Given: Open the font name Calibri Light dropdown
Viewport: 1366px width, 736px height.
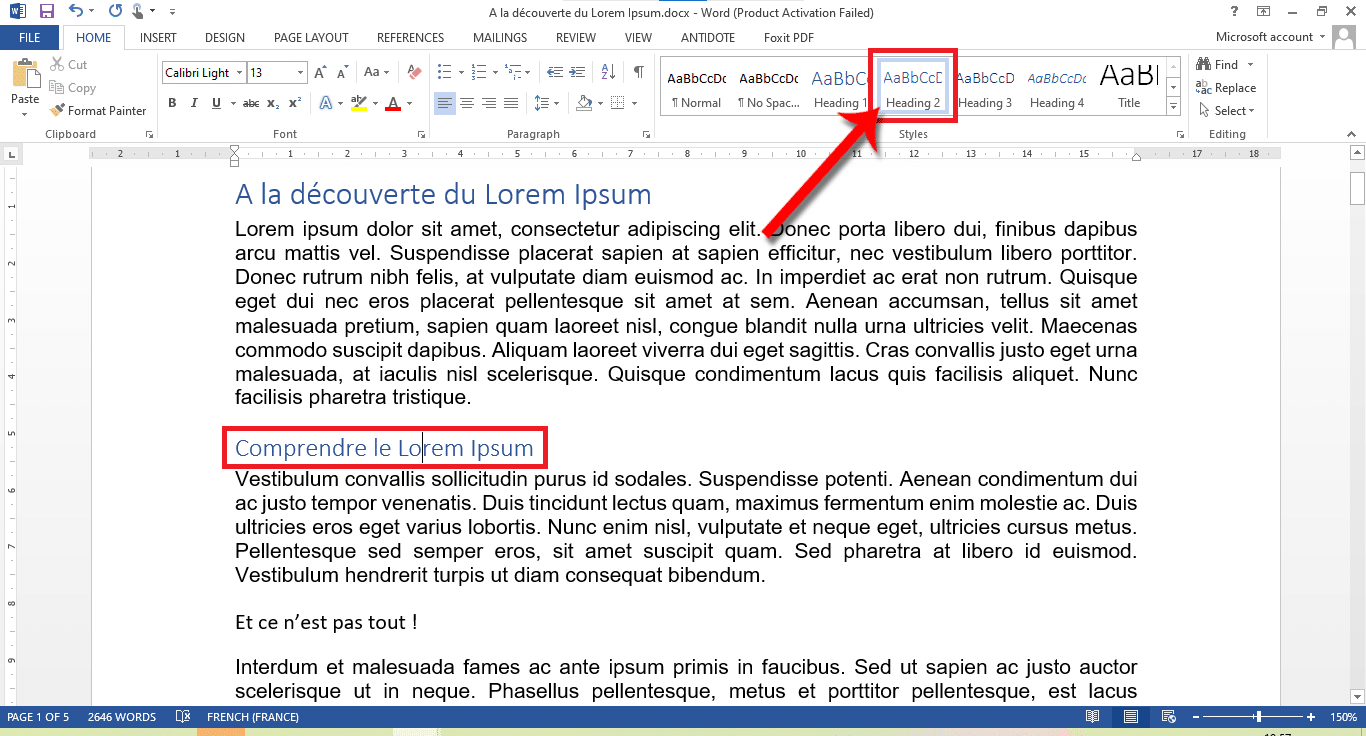Looking at the screenshot, I should click(x=239, y=73).
